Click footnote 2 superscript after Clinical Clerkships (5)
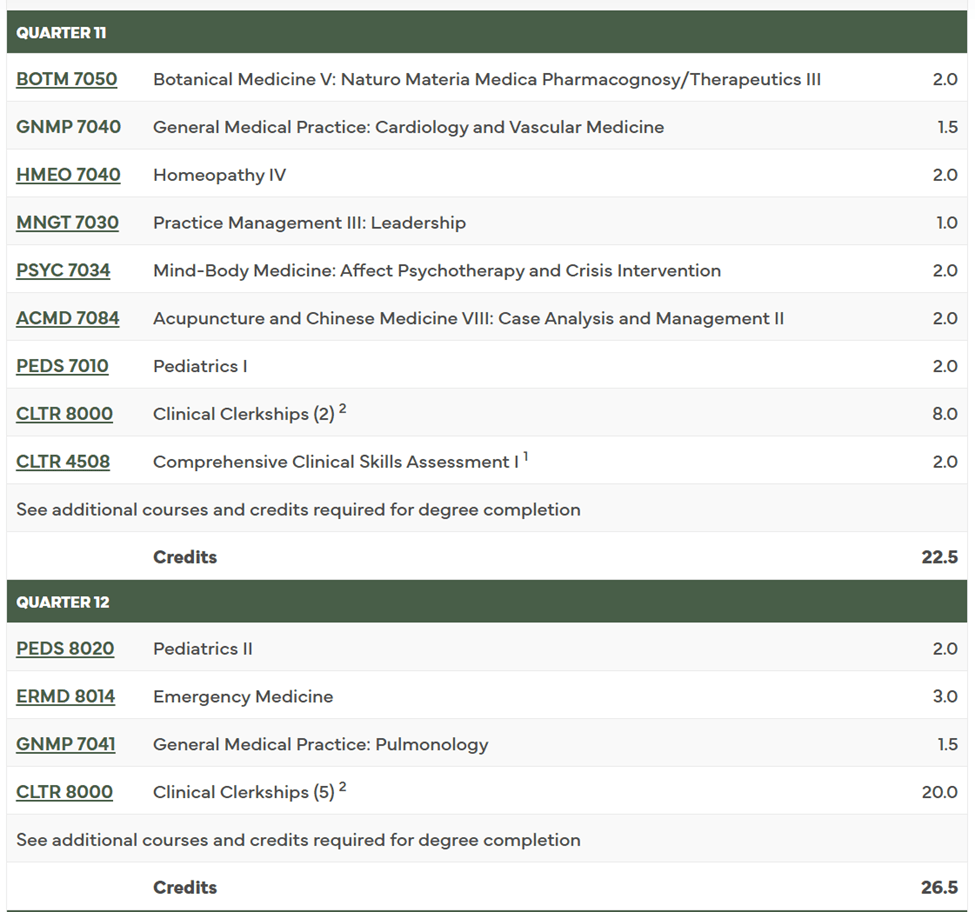Screen dimensions: 975x912 [x=343, y=787]
